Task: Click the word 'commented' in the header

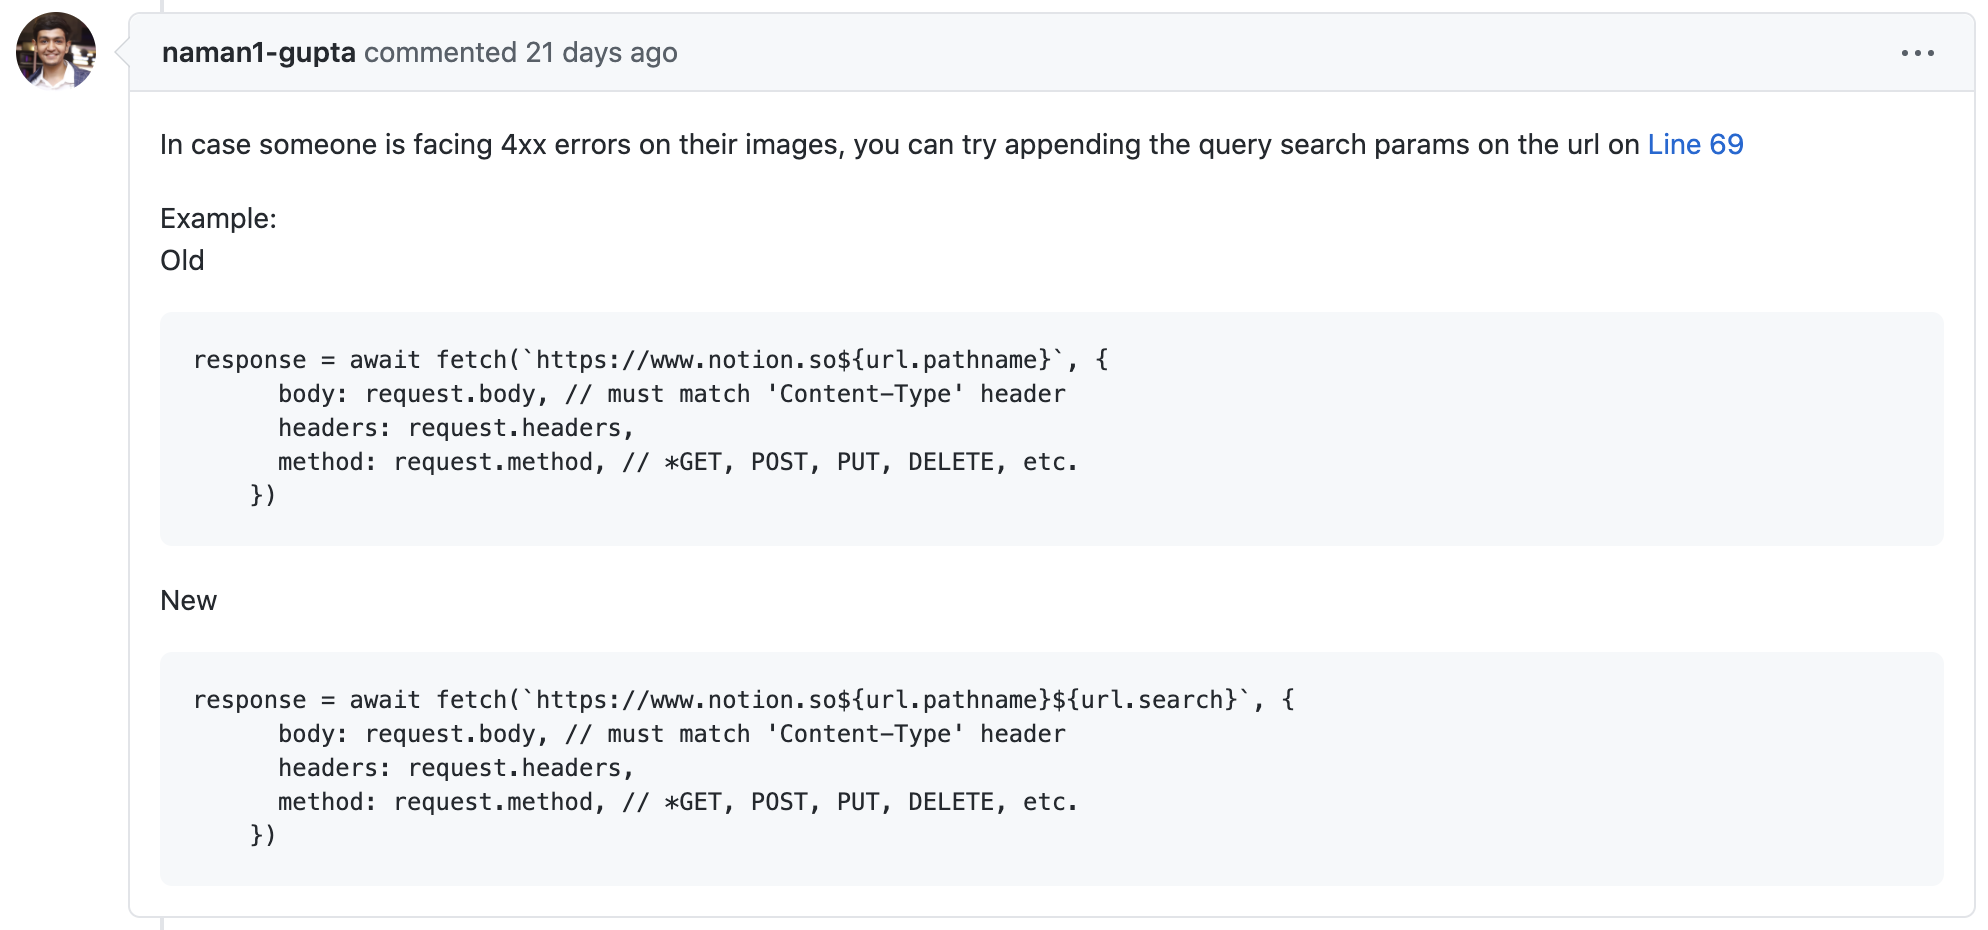Action: (440, 53)
